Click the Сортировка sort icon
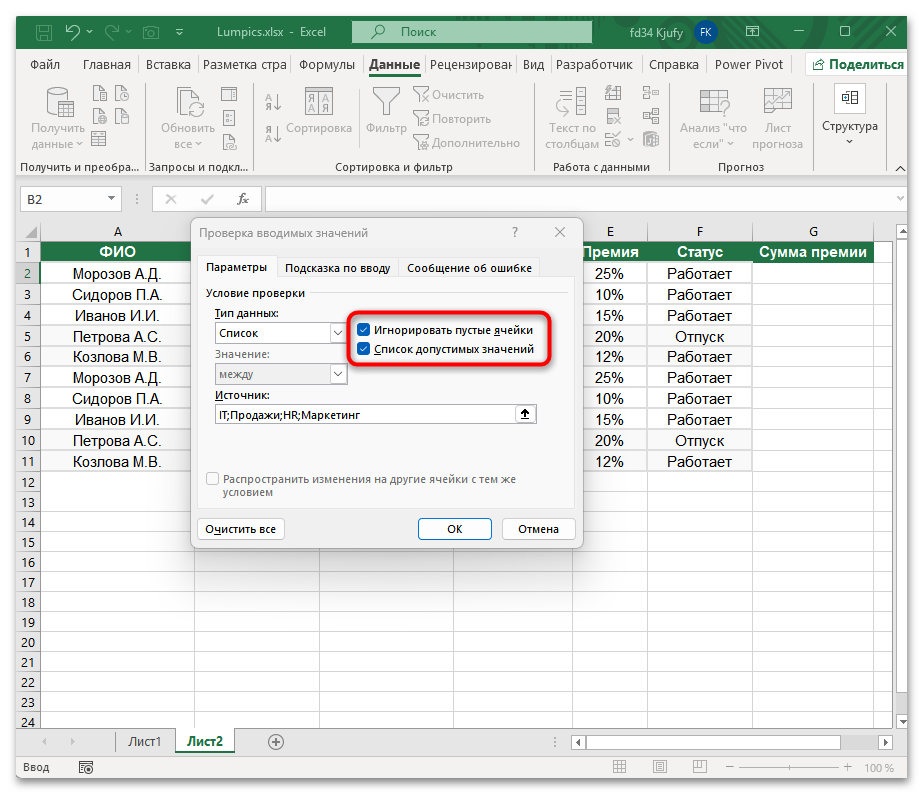Image resolution: width=923 pixels, height=794 pixels. [x=318, y=102]
